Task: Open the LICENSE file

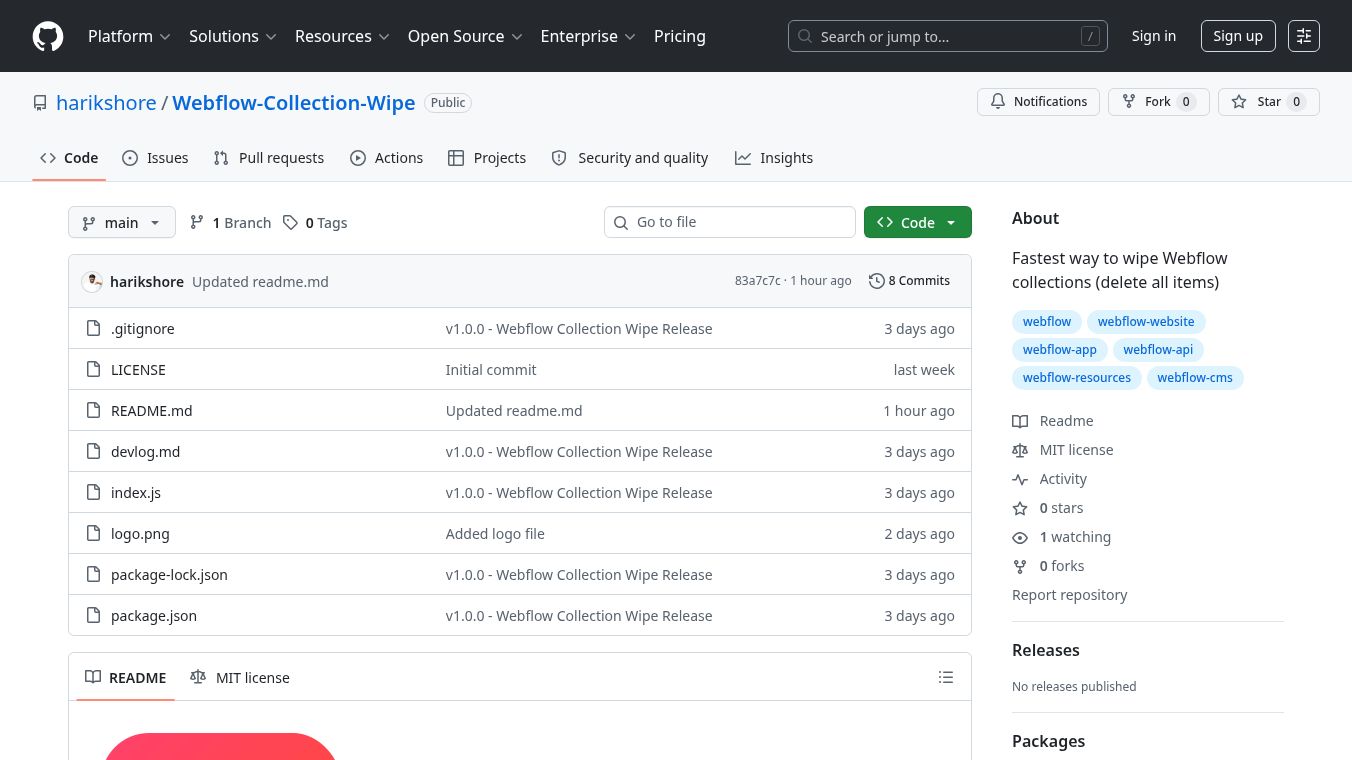Action: [x=138, y=370]
